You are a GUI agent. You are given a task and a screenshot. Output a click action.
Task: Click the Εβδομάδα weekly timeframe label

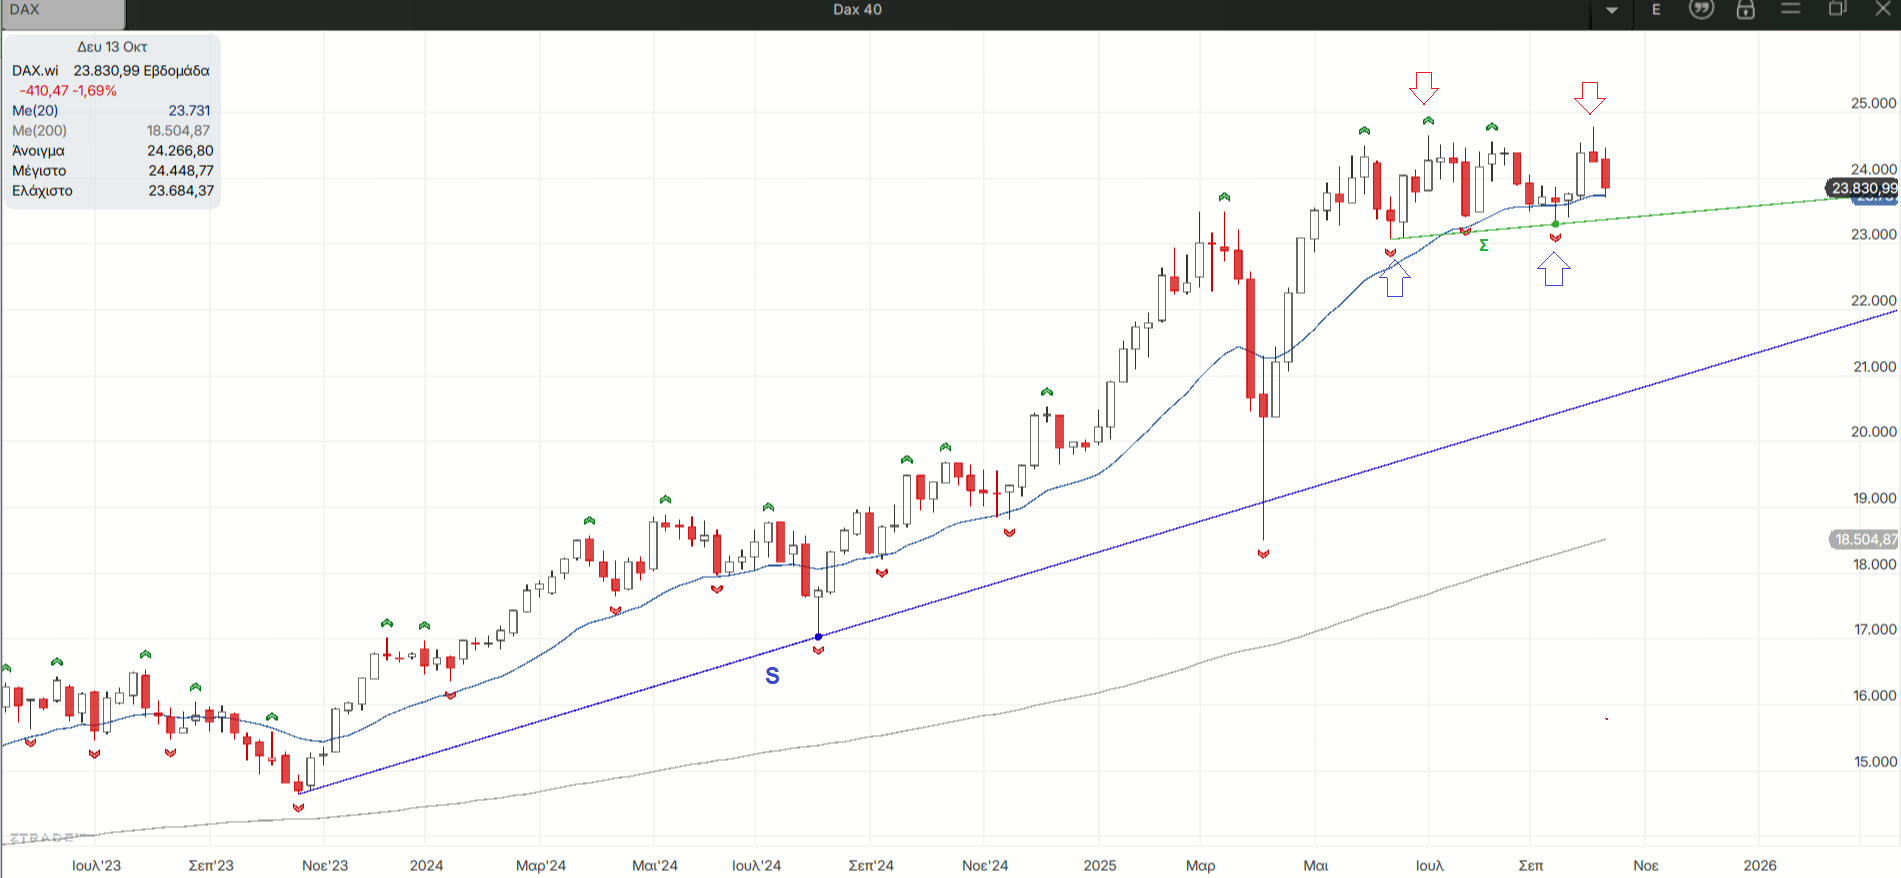(x=176, y=71)
